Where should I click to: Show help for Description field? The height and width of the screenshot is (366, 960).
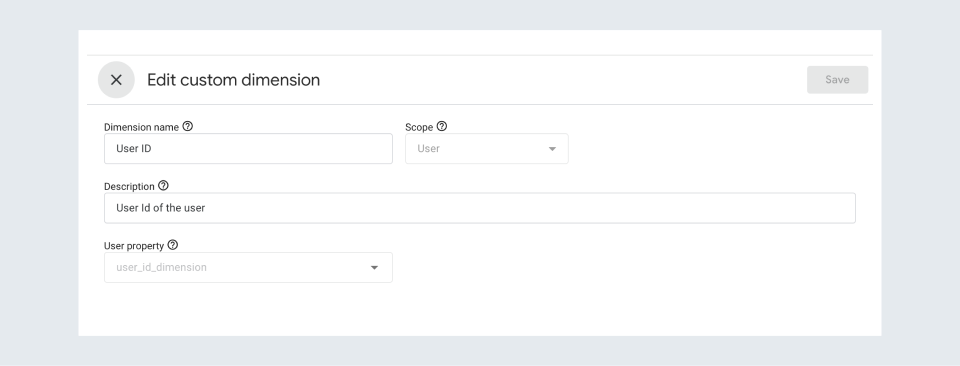pos(163,185)
